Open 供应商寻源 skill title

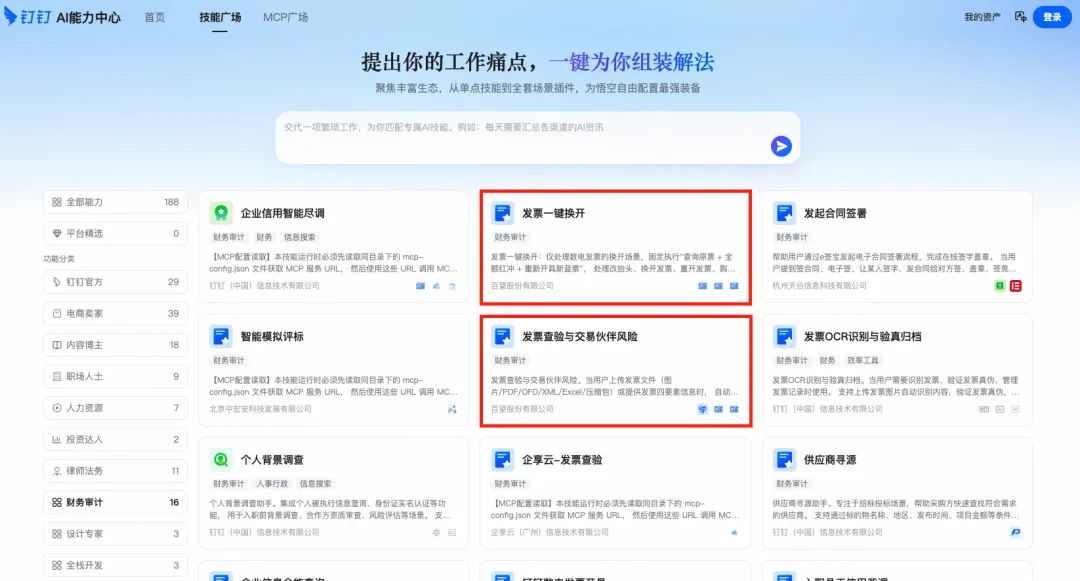(x=830, y=460)
